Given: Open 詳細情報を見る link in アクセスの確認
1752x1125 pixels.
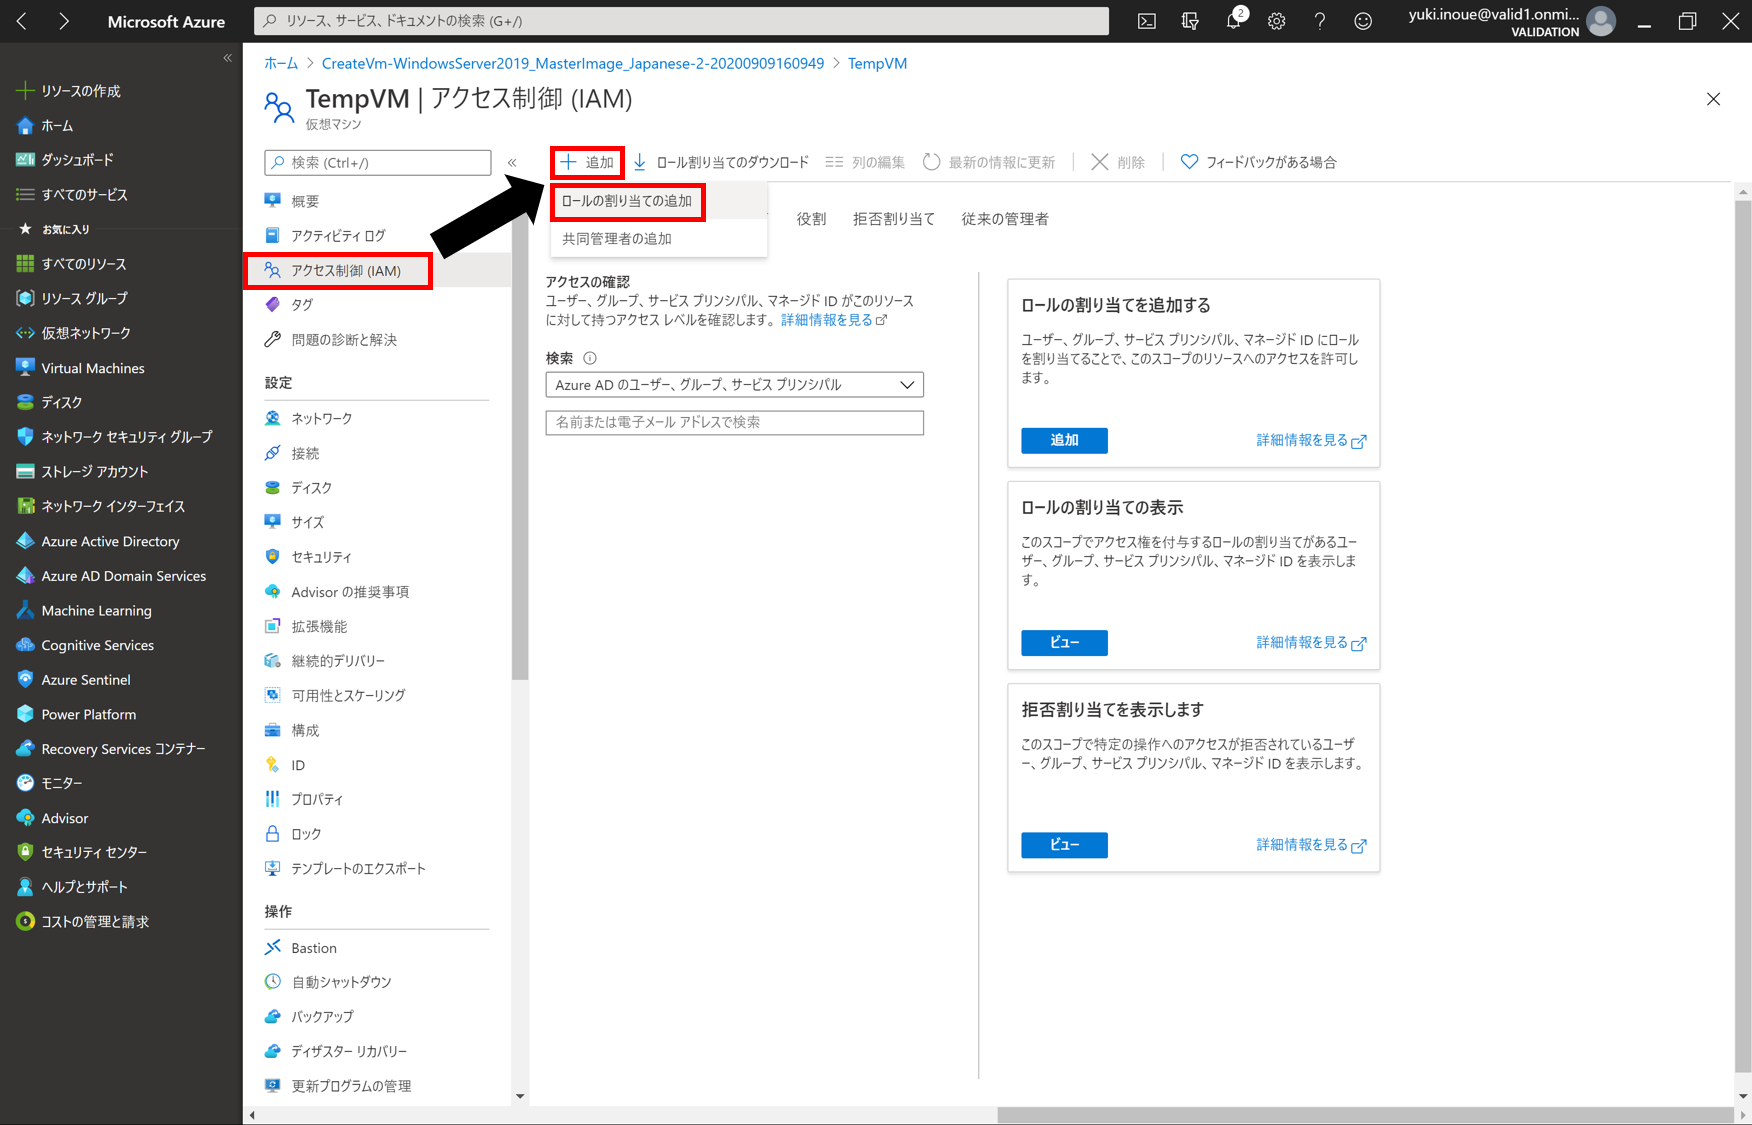Looking at the screenshot, I should pos(834,320).
